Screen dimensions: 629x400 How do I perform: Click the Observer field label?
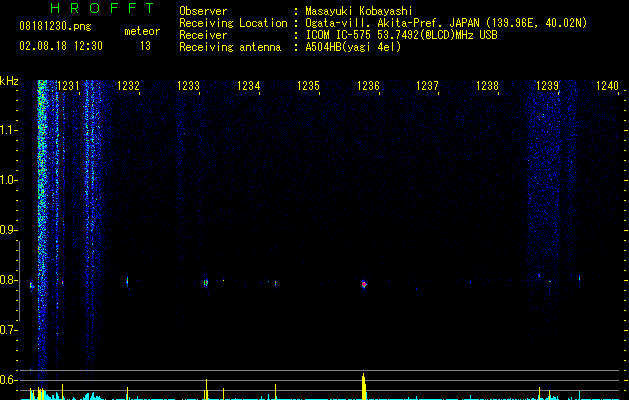203,11
